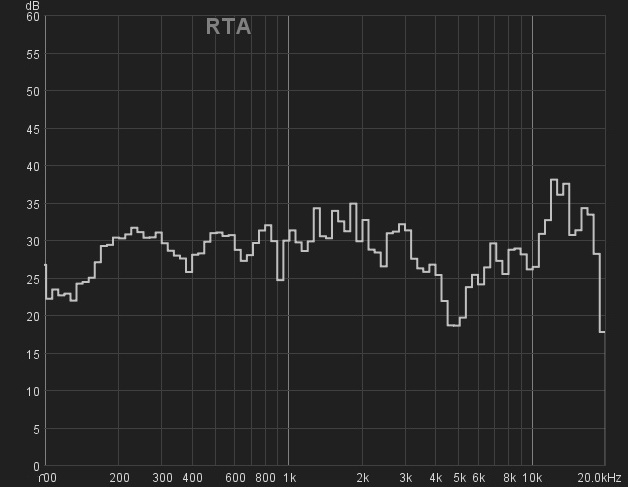Click the 60 value on the dB axis
This screenshot has width=628, height=487.
33,17
